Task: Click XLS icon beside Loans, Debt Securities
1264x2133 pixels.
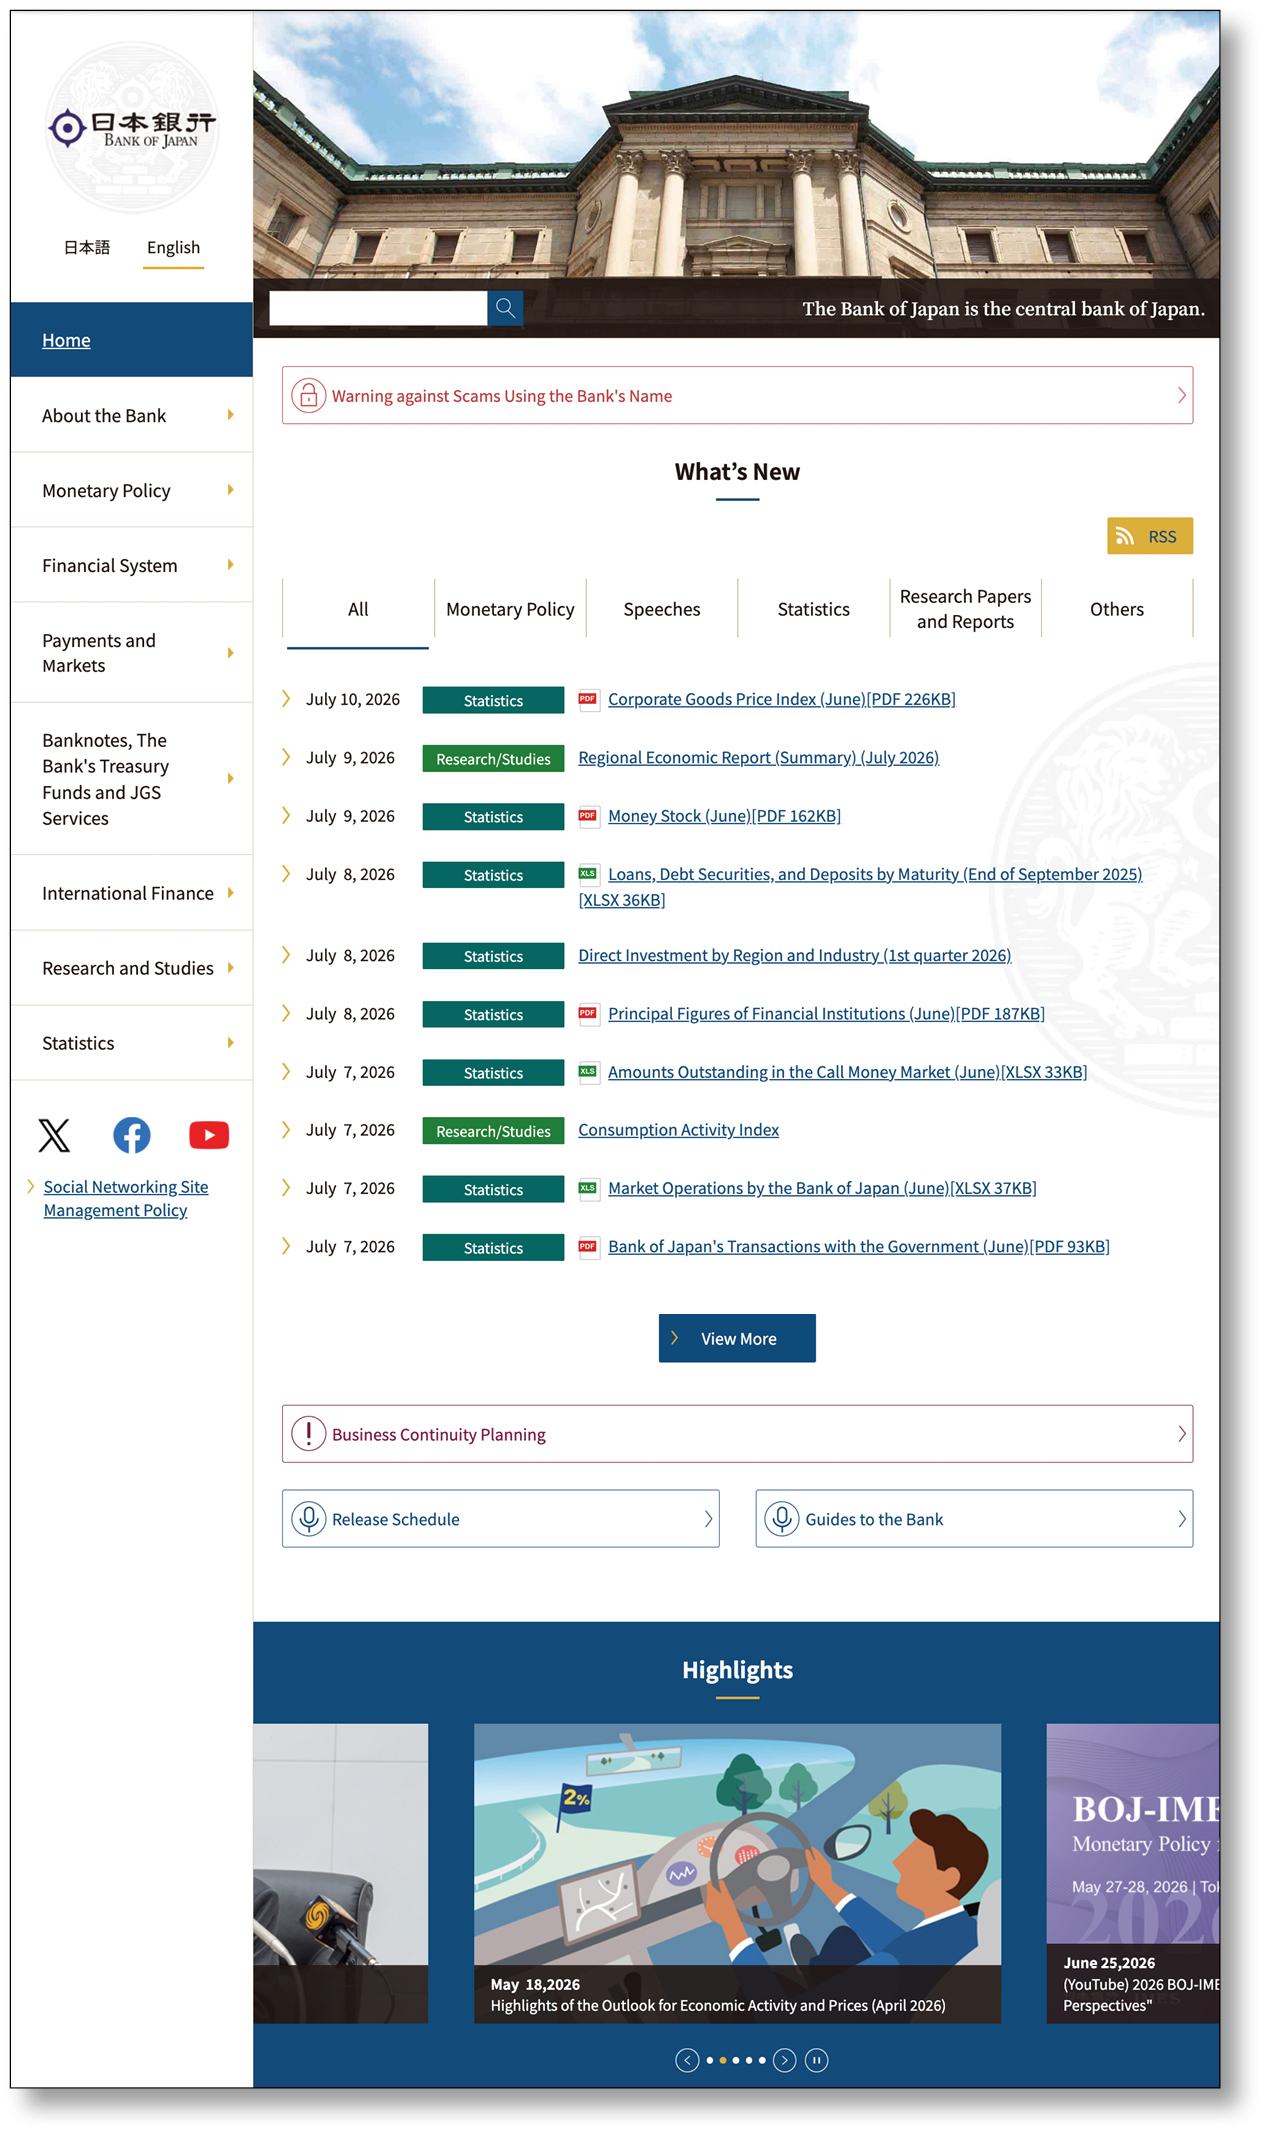Action: (x=588, y=874)
